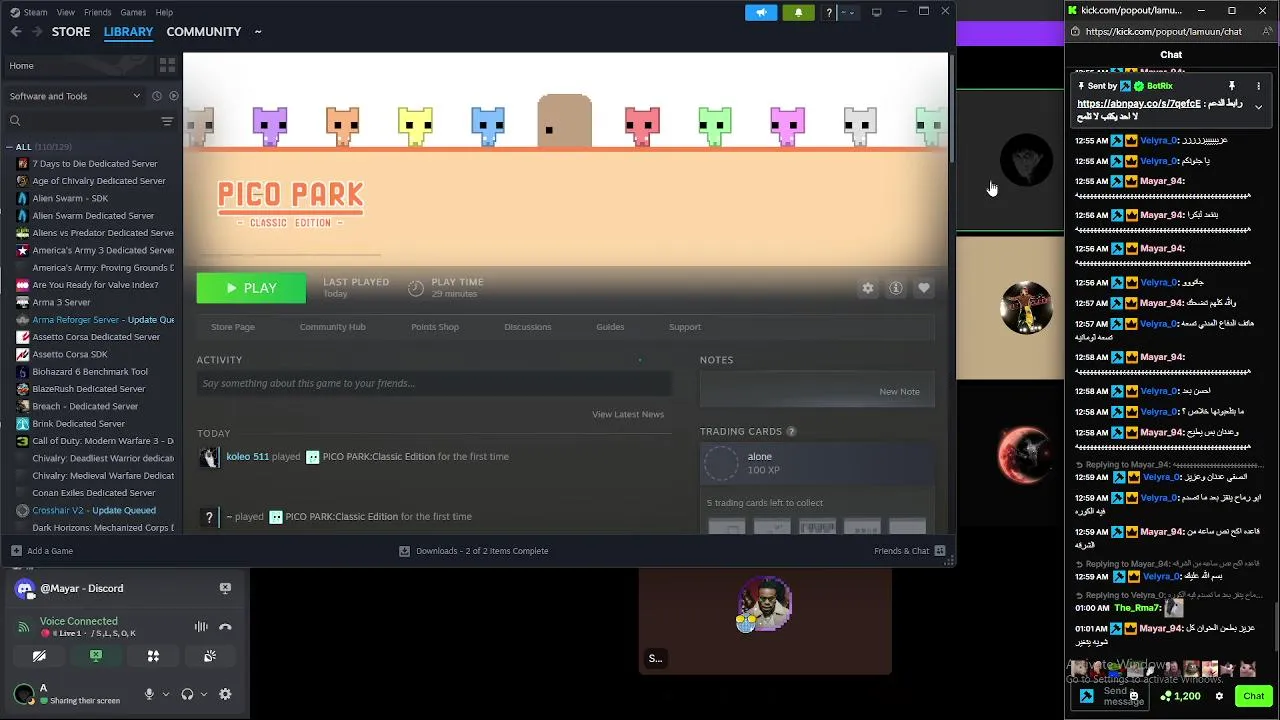Go forward with the Steam forward arrow
Screen dimensions: 1280x720
[x=37, y=32]
